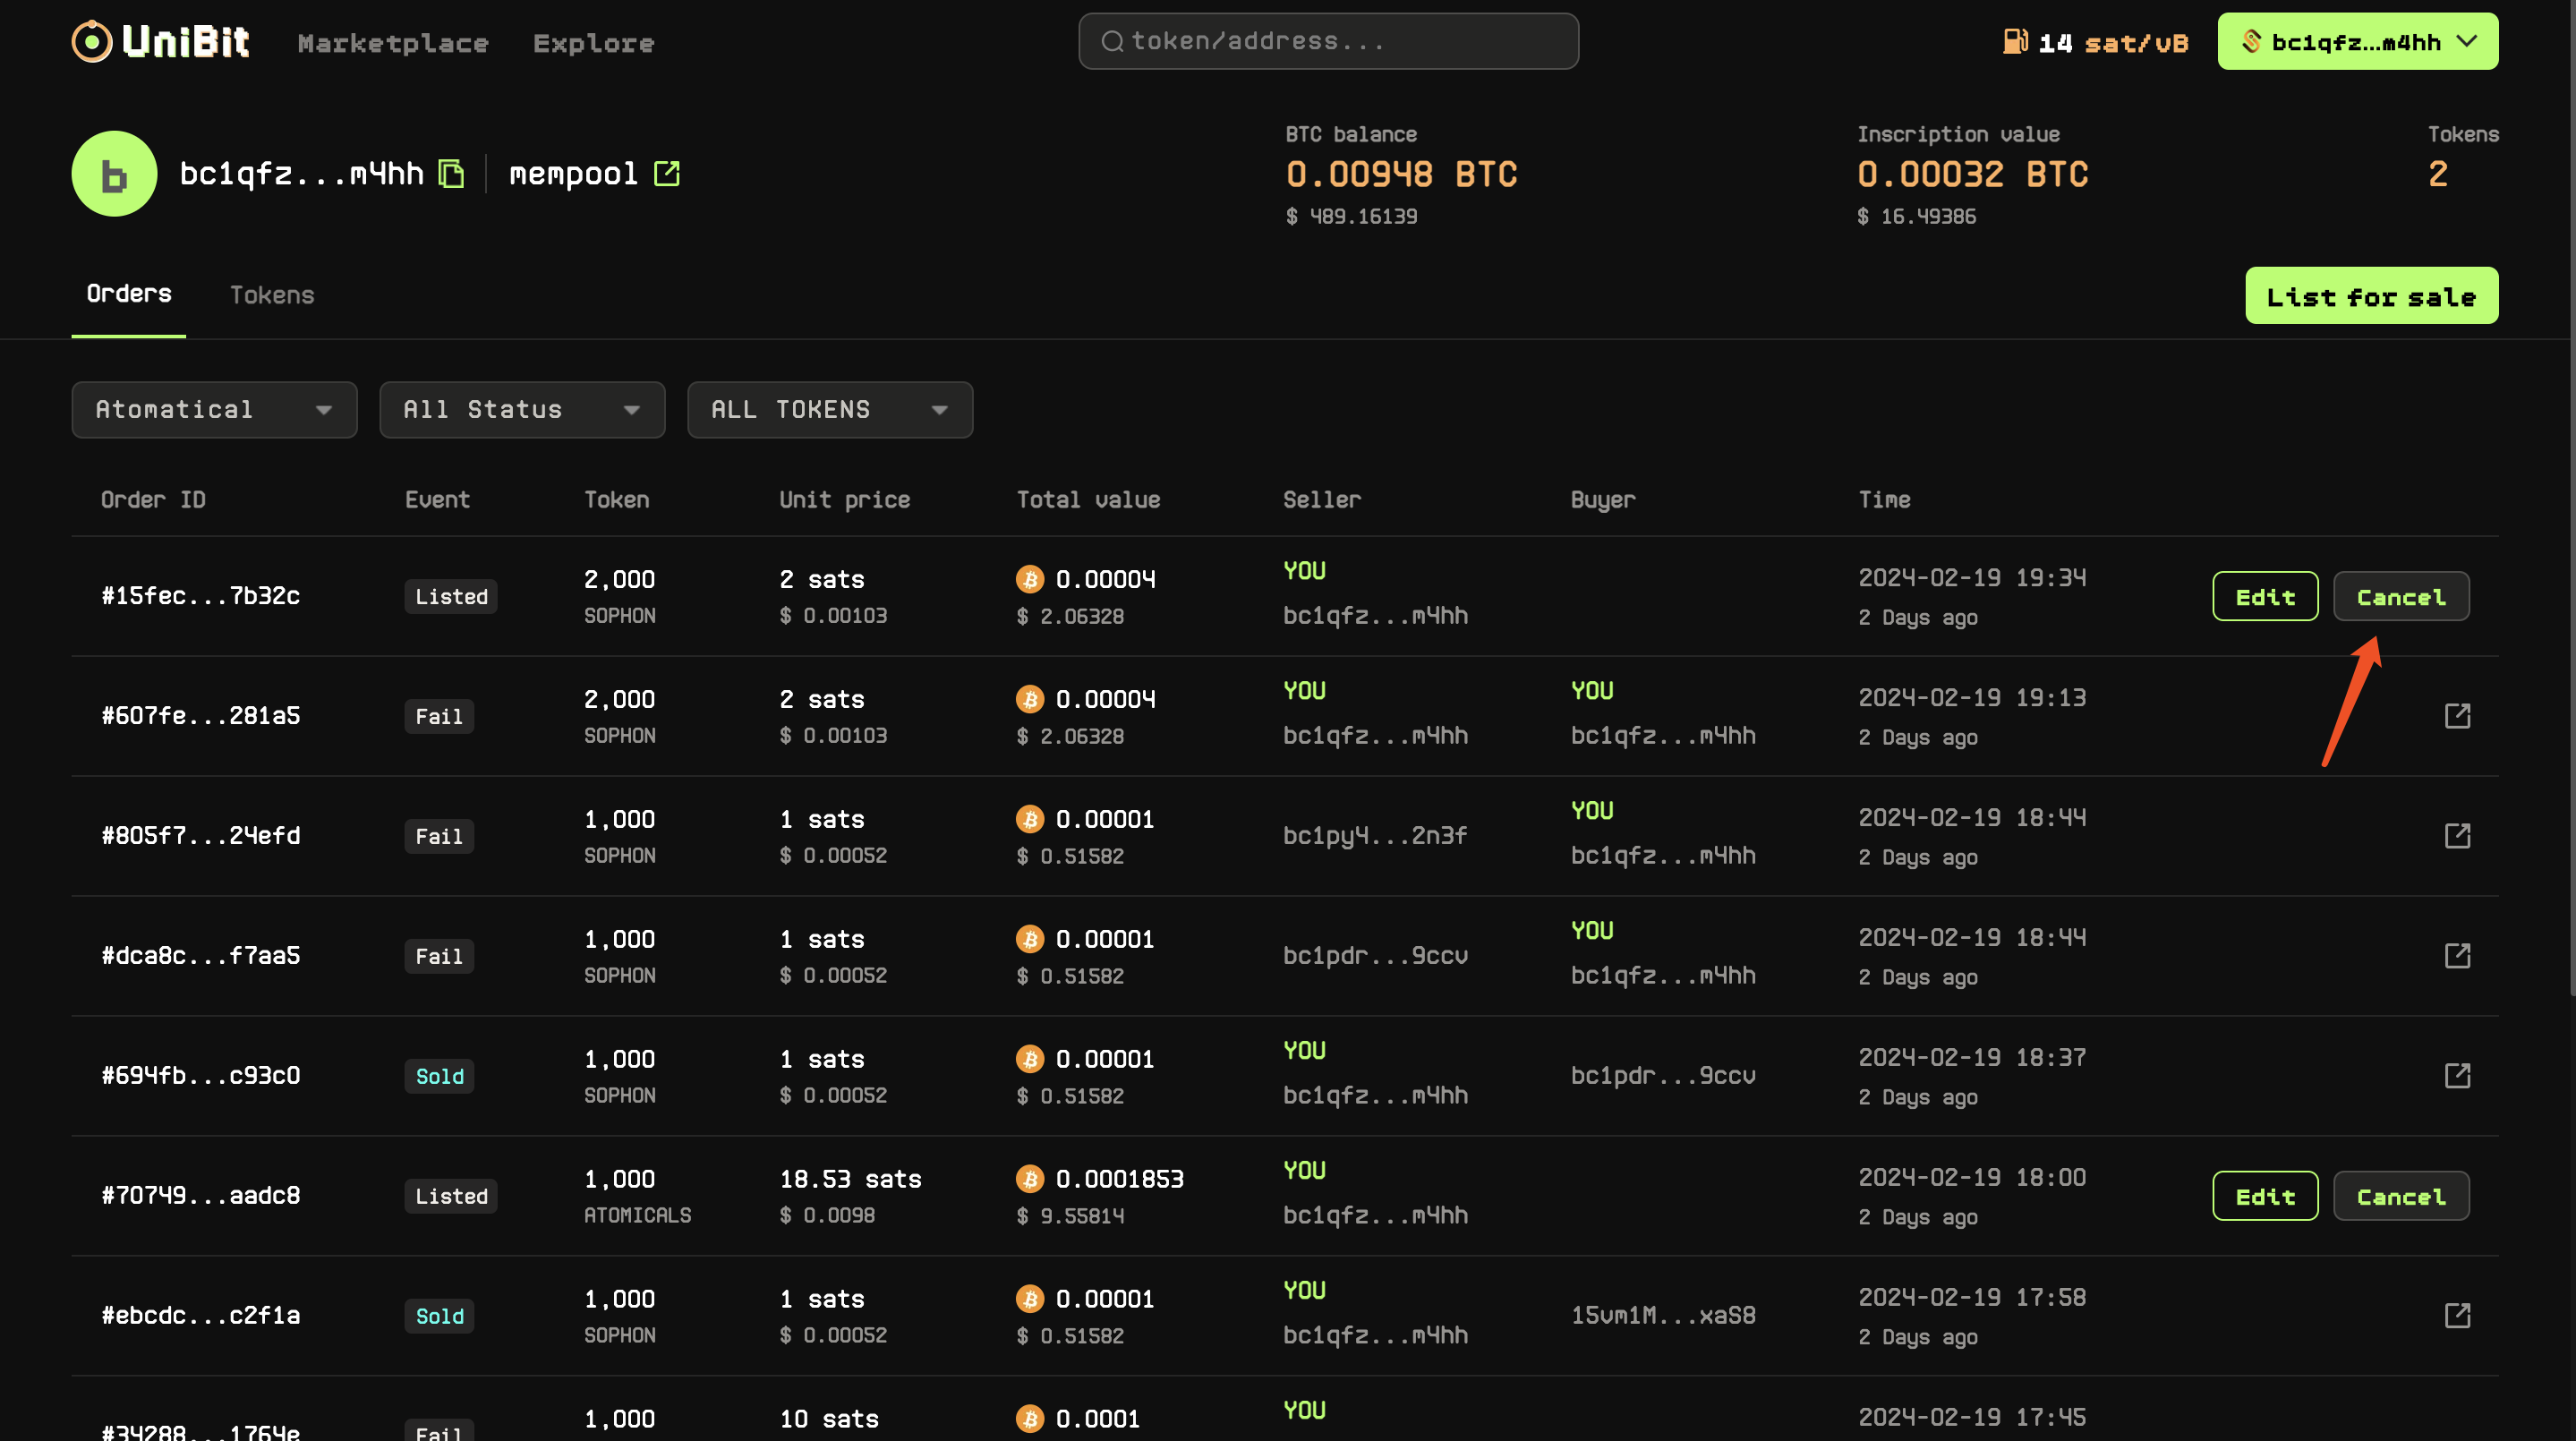Screen dimensions: 2576x1441
Task: Go to Marketplace page
Action: (393, 43)
